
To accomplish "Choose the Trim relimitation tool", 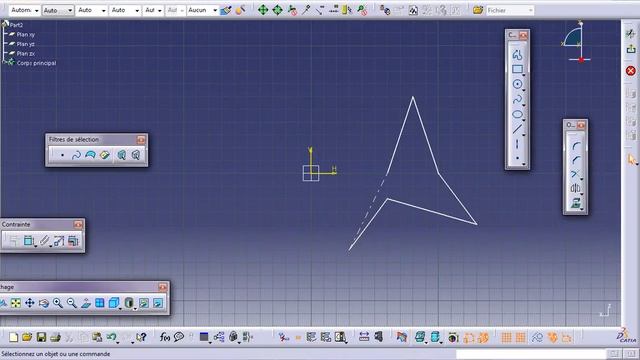I will (576, 174).
